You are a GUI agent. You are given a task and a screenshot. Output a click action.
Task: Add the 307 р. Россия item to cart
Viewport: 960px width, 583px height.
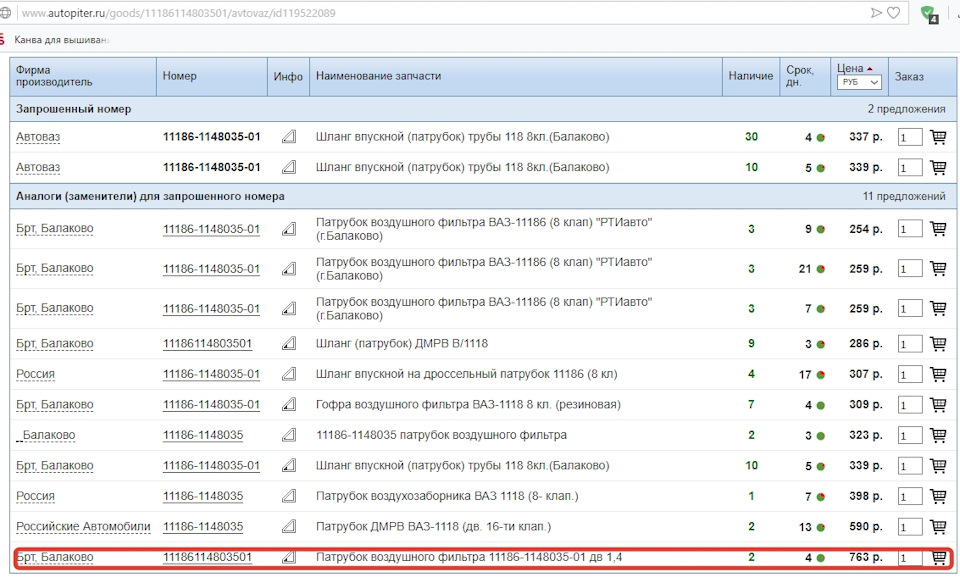pos(938,374)
